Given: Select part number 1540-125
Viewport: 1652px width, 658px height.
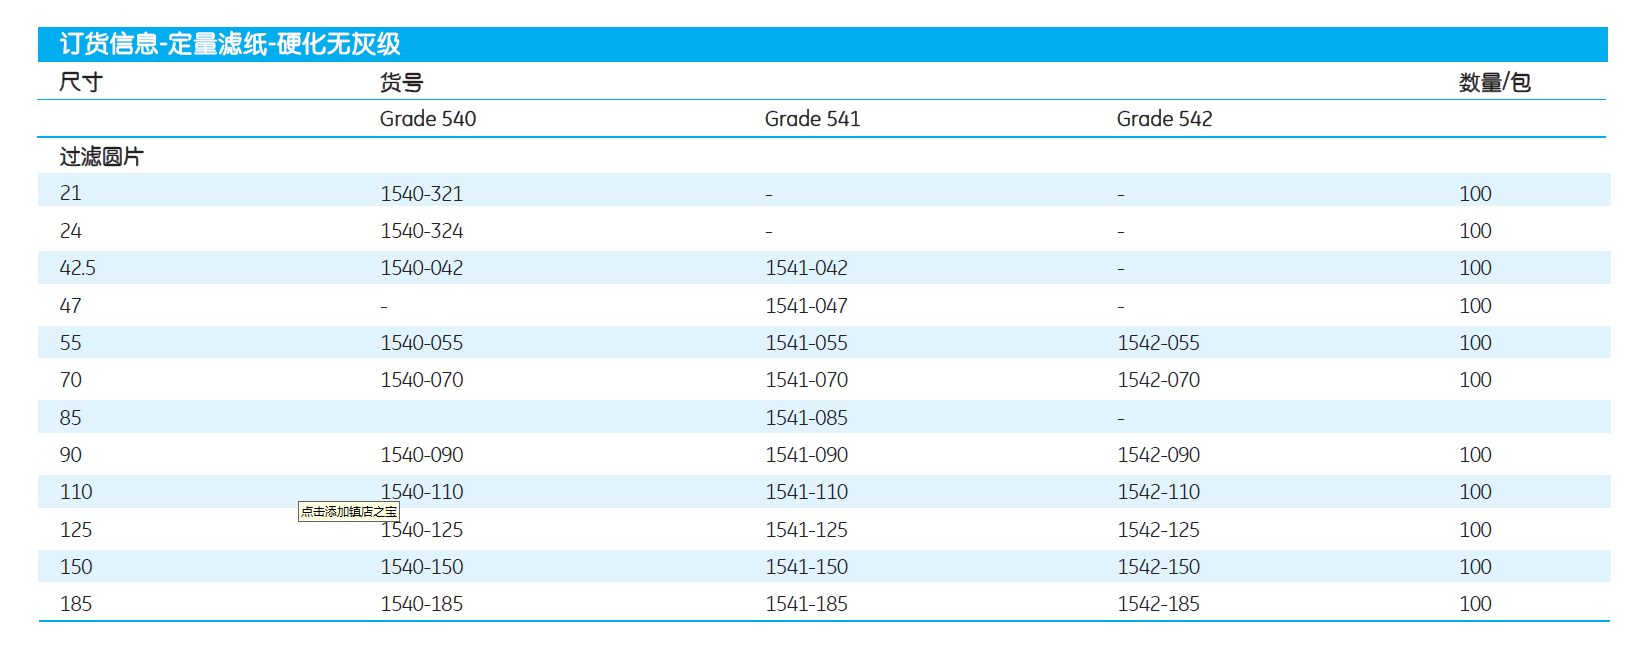Looking at the screenshot, I should 422,530.
